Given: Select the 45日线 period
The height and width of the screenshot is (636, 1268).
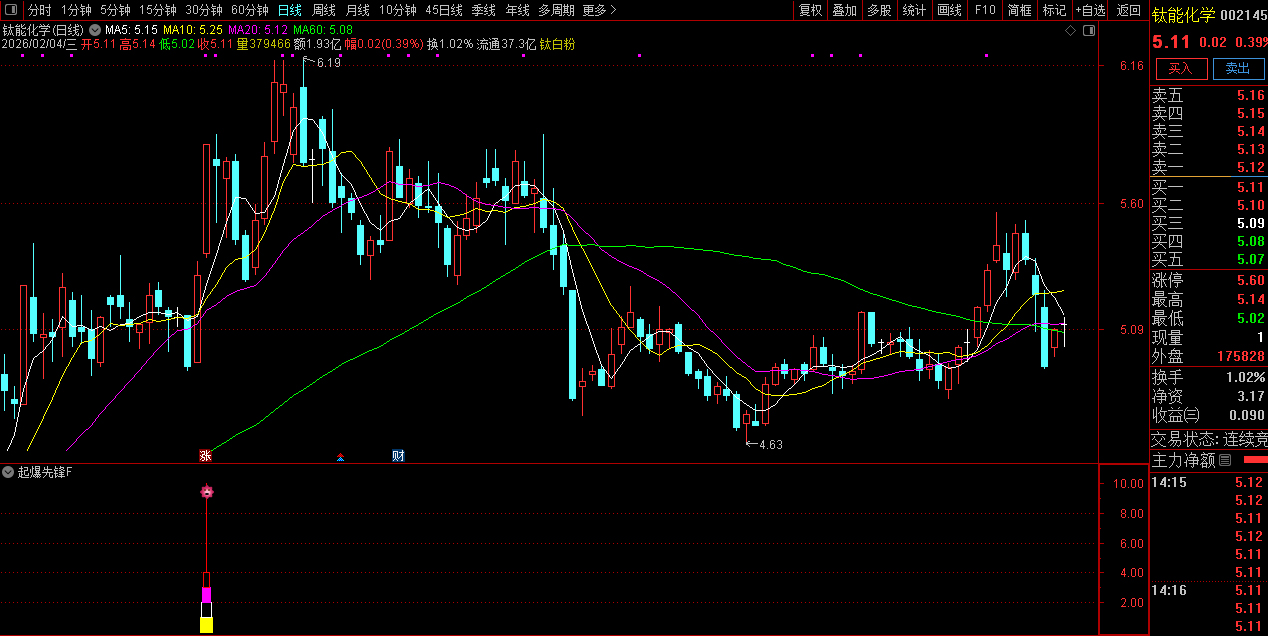Looking at the screenshot, I should pos(444,10).
